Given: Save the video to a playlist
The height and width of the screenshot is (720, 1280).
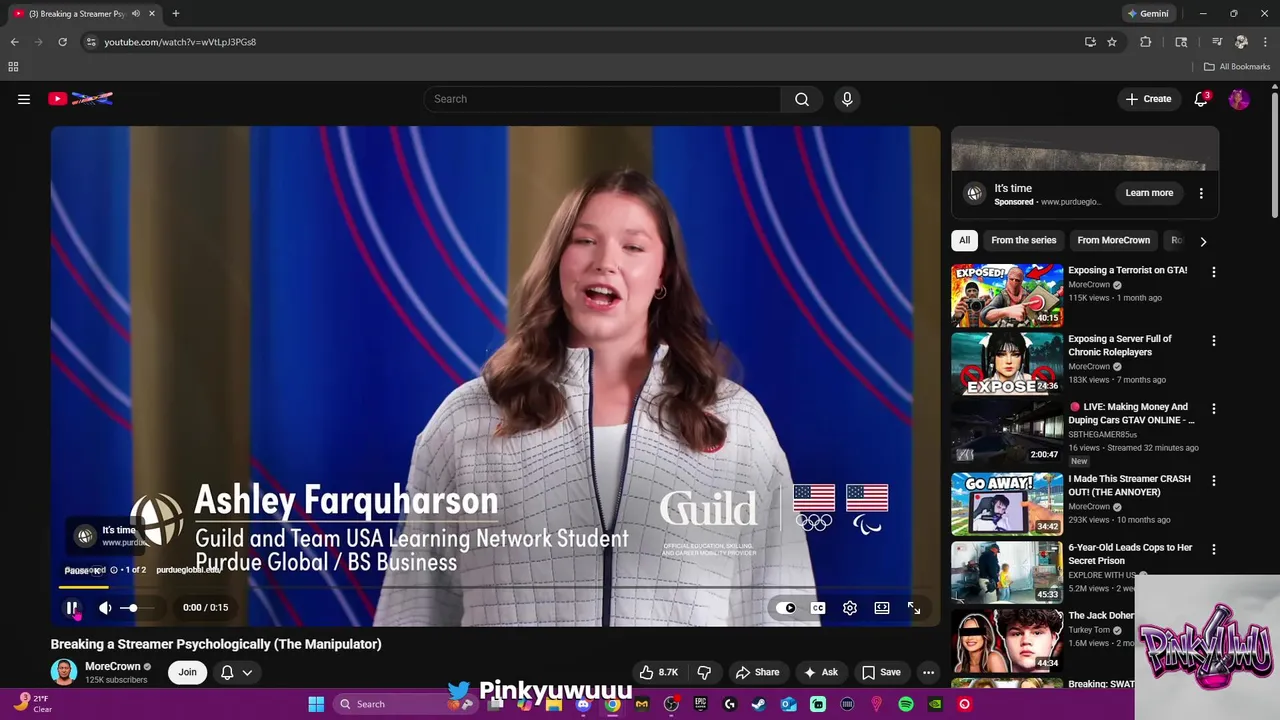Looking at the screenshot, I should pyautogui.click(x=881, y=672).
